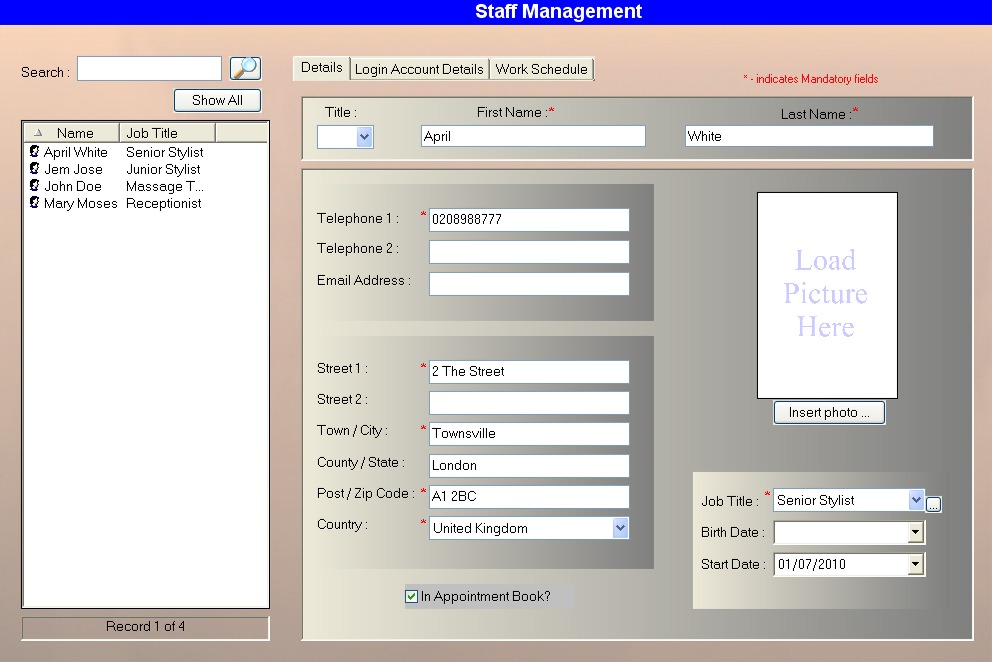992x662 pixels.
Task: Click the Record 1 of 4 status bar
Action: pyautogui.click(x=146, y=627)
